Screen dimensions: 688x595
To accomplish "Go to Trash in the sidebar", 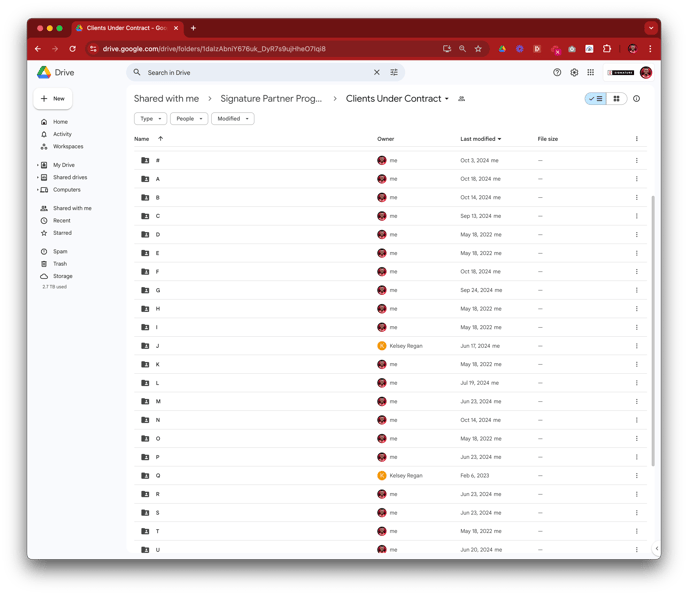I will click(x=60, y=264).
